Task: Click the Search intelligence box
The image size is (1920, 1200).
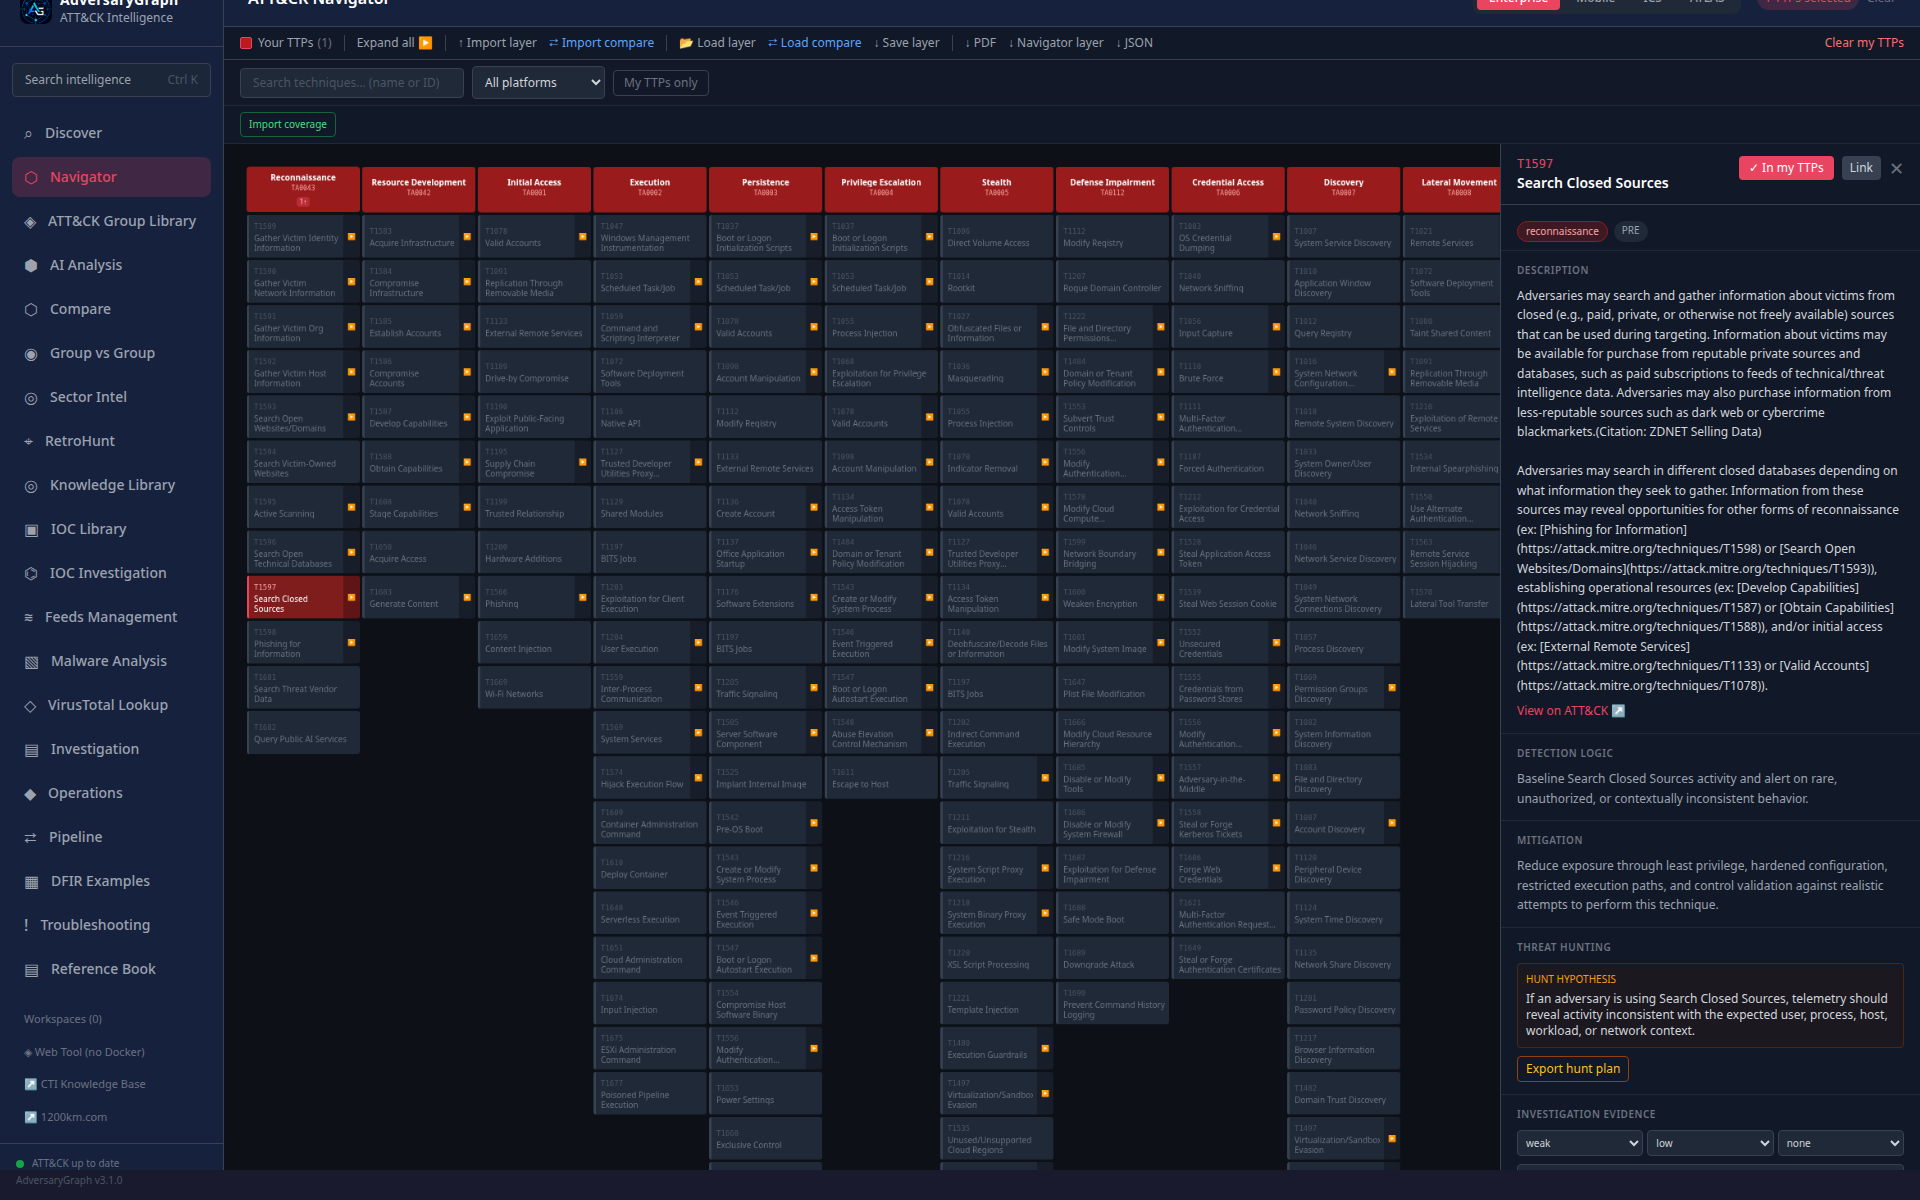Action: (x=111, y=80)
